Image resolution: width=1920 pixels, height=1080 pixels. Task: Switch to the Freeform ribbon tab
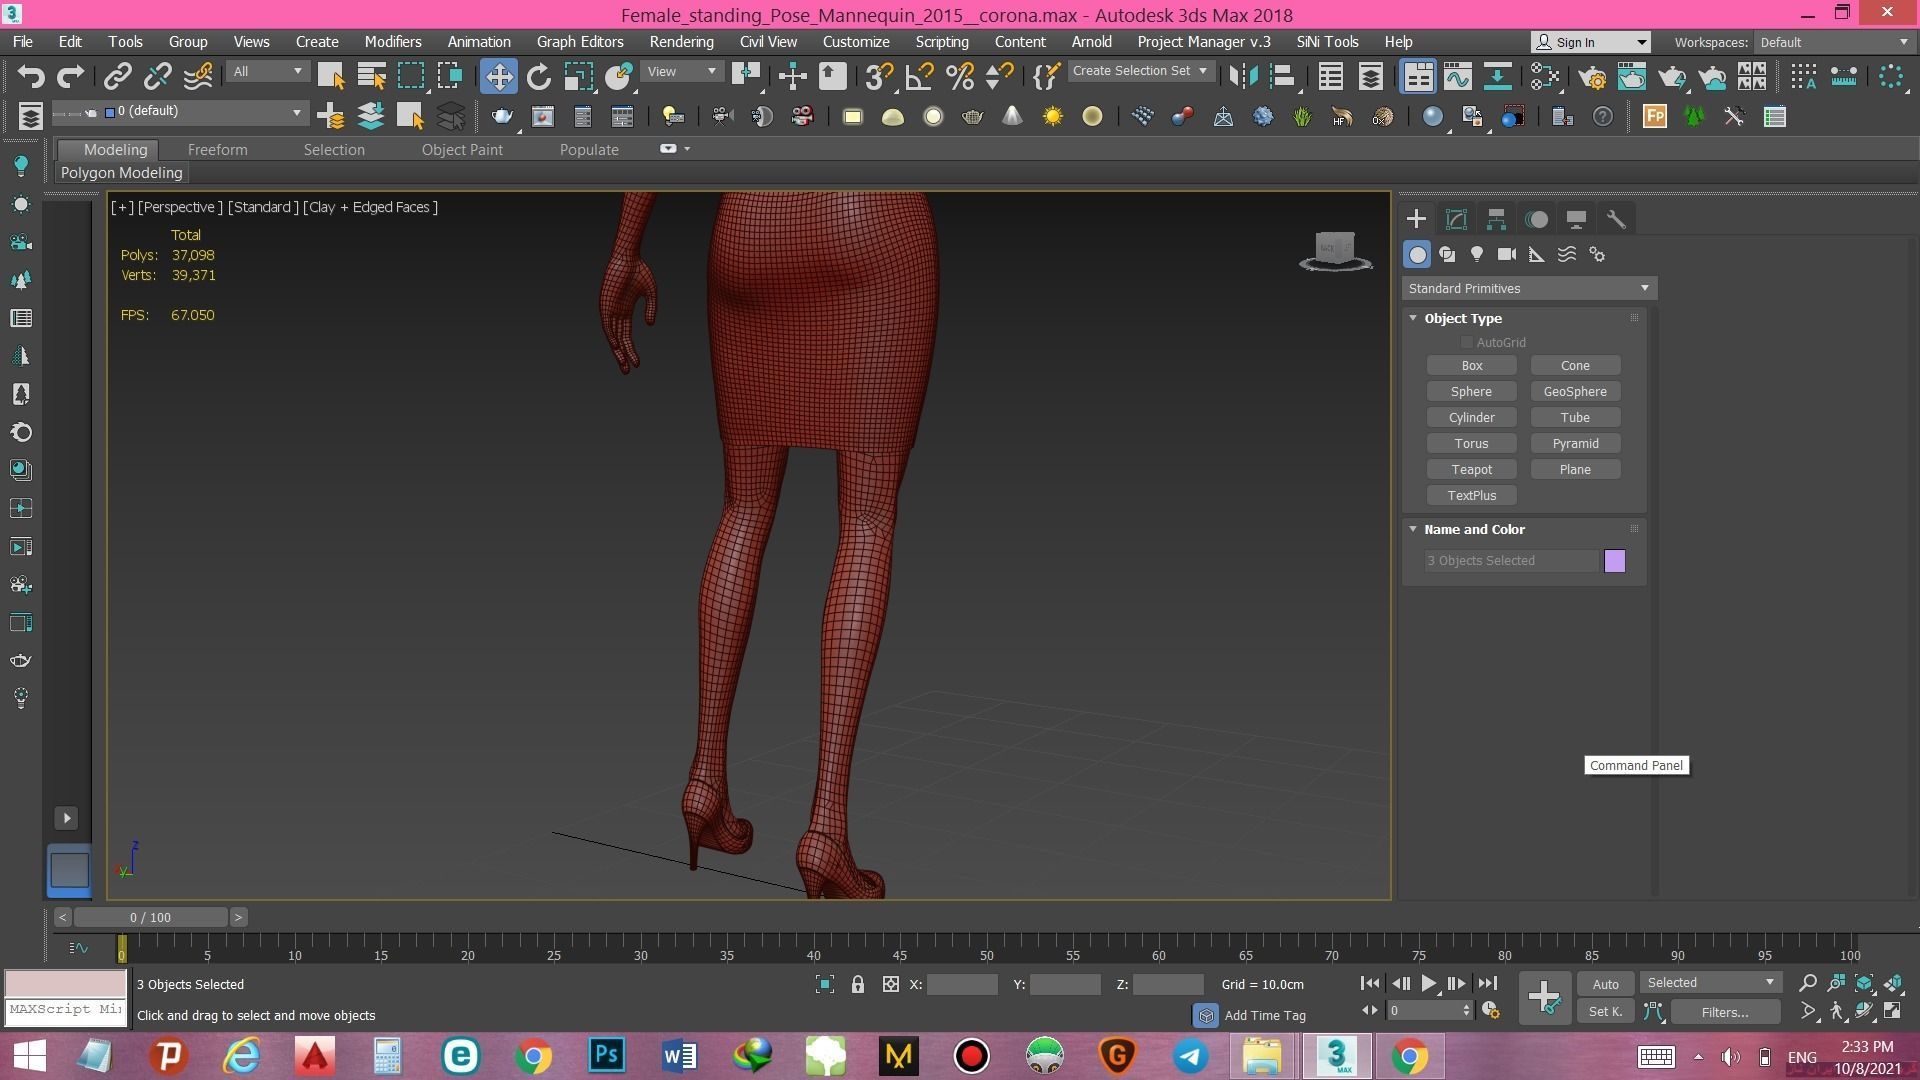(x=217, y=149)
